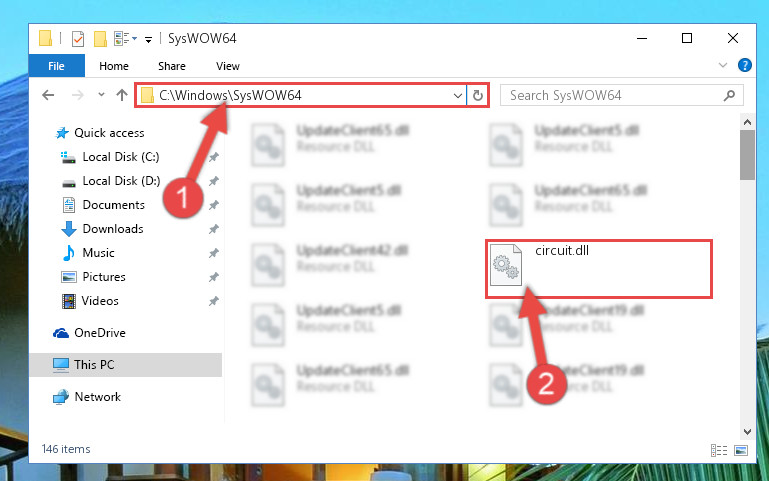Click the Search SysWOW64 field
Image resolution: width=769 pixels, height=481 pixels.
tap(621, 95)
